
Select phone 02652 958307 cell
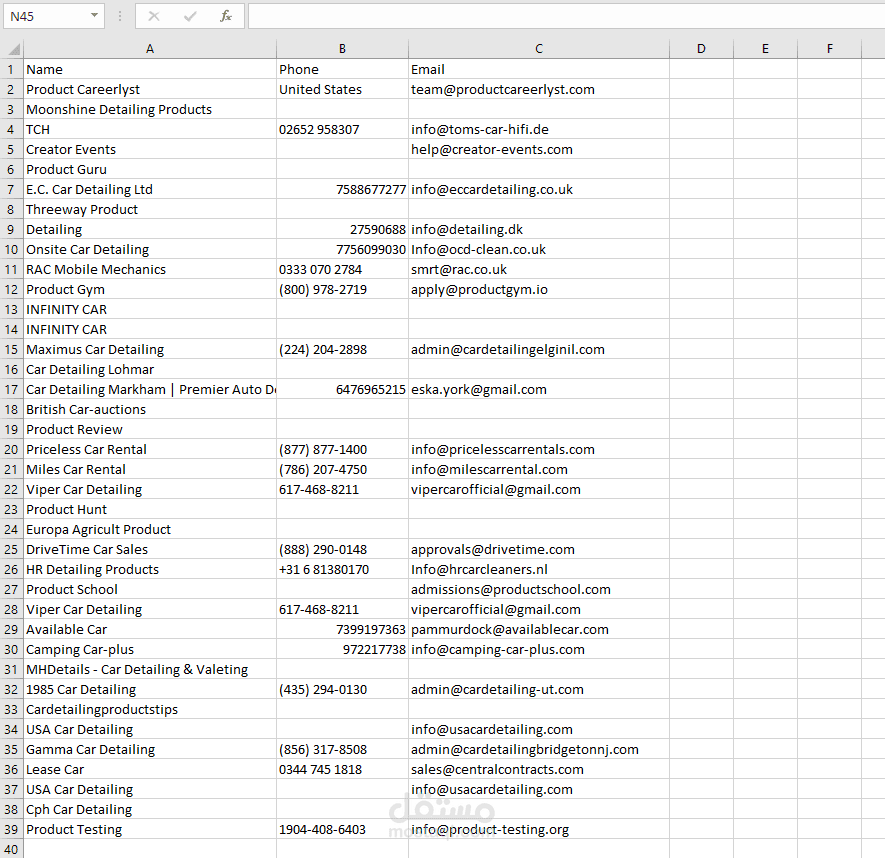pos(342,129)
